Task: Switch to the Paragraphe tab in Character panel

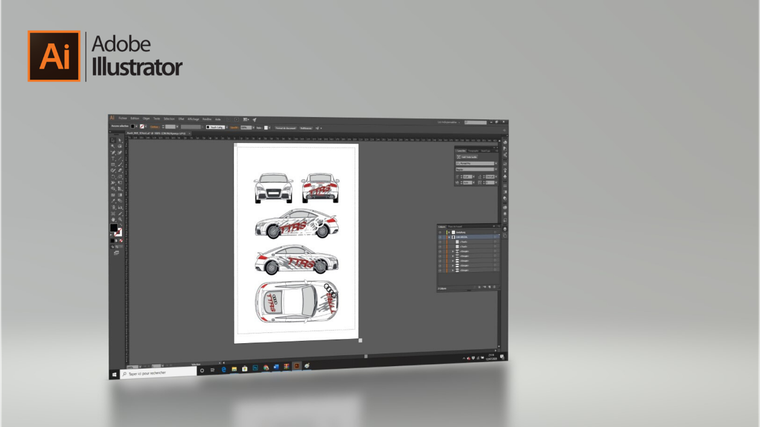Action: [x=473, y=151]
